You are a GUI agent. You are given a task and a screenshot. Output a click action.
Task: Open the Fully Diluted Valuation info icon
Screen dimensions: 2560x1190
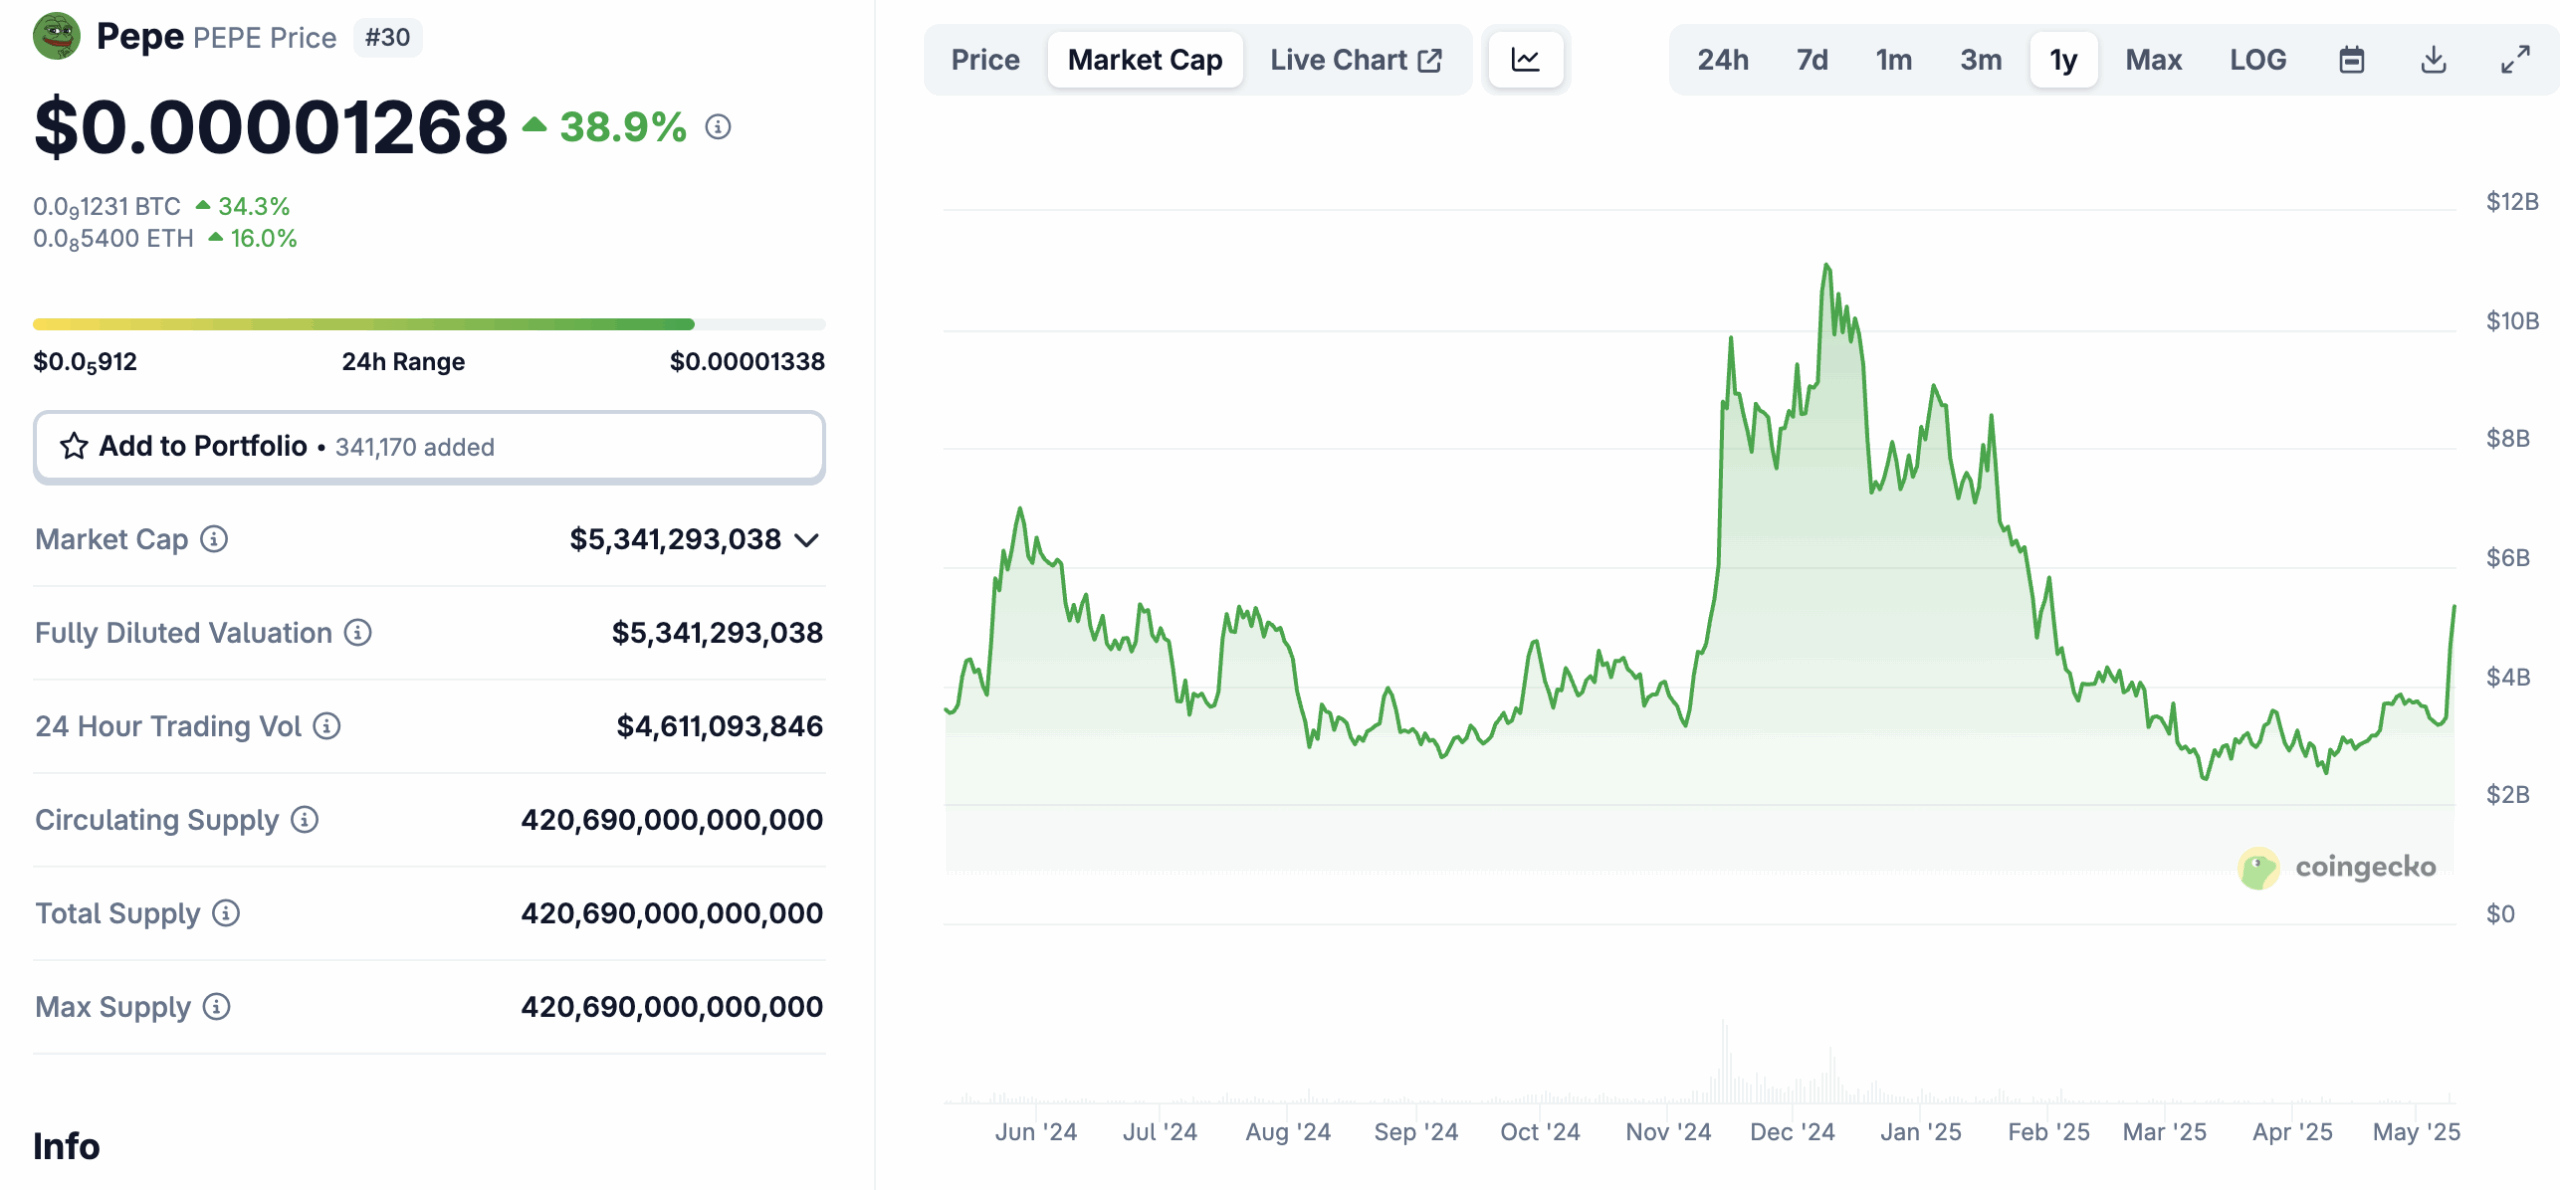(358, 633)
